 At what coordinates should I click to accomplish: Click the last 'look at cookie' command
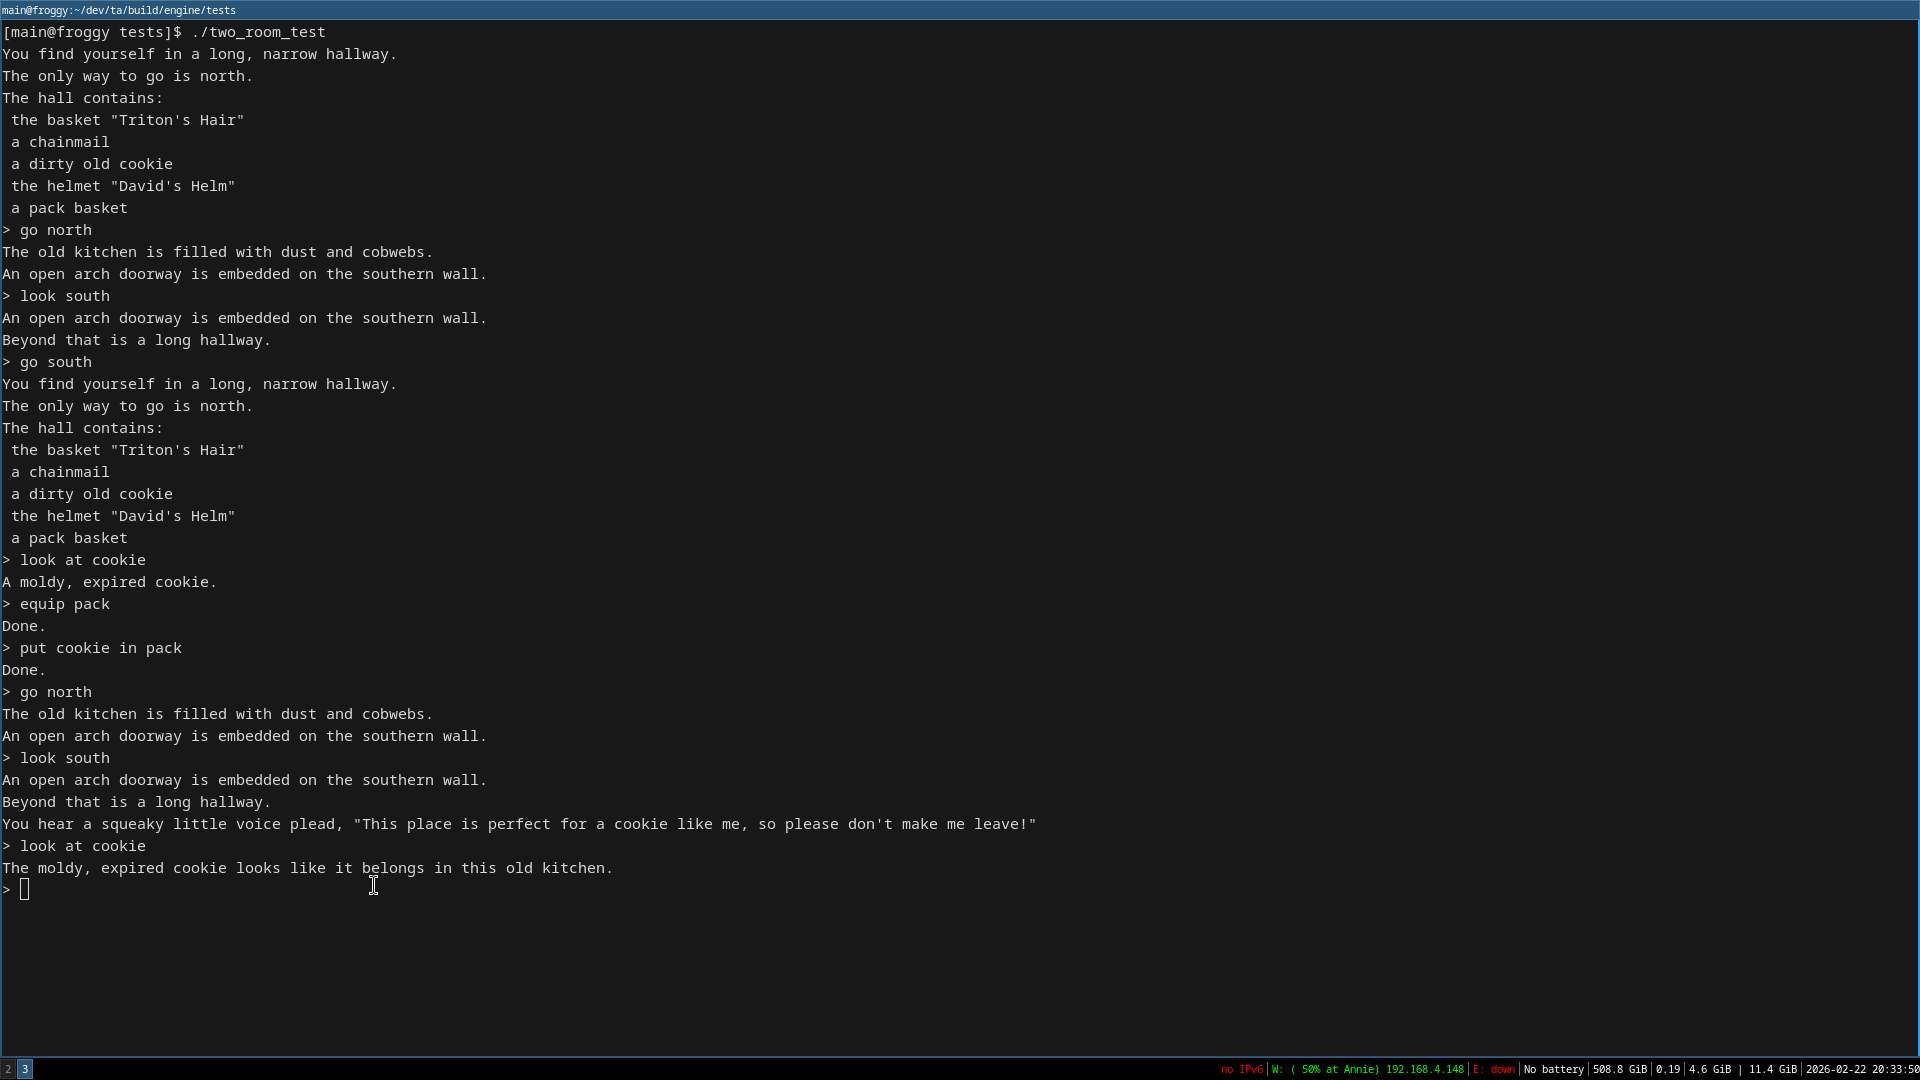click(x=82, y=846)
